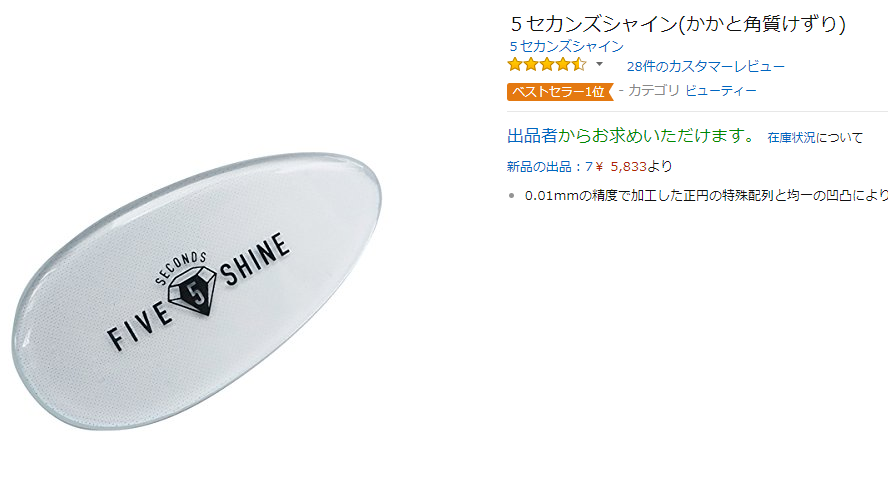Click the FIVE text on product image

(x=139, y=327)
